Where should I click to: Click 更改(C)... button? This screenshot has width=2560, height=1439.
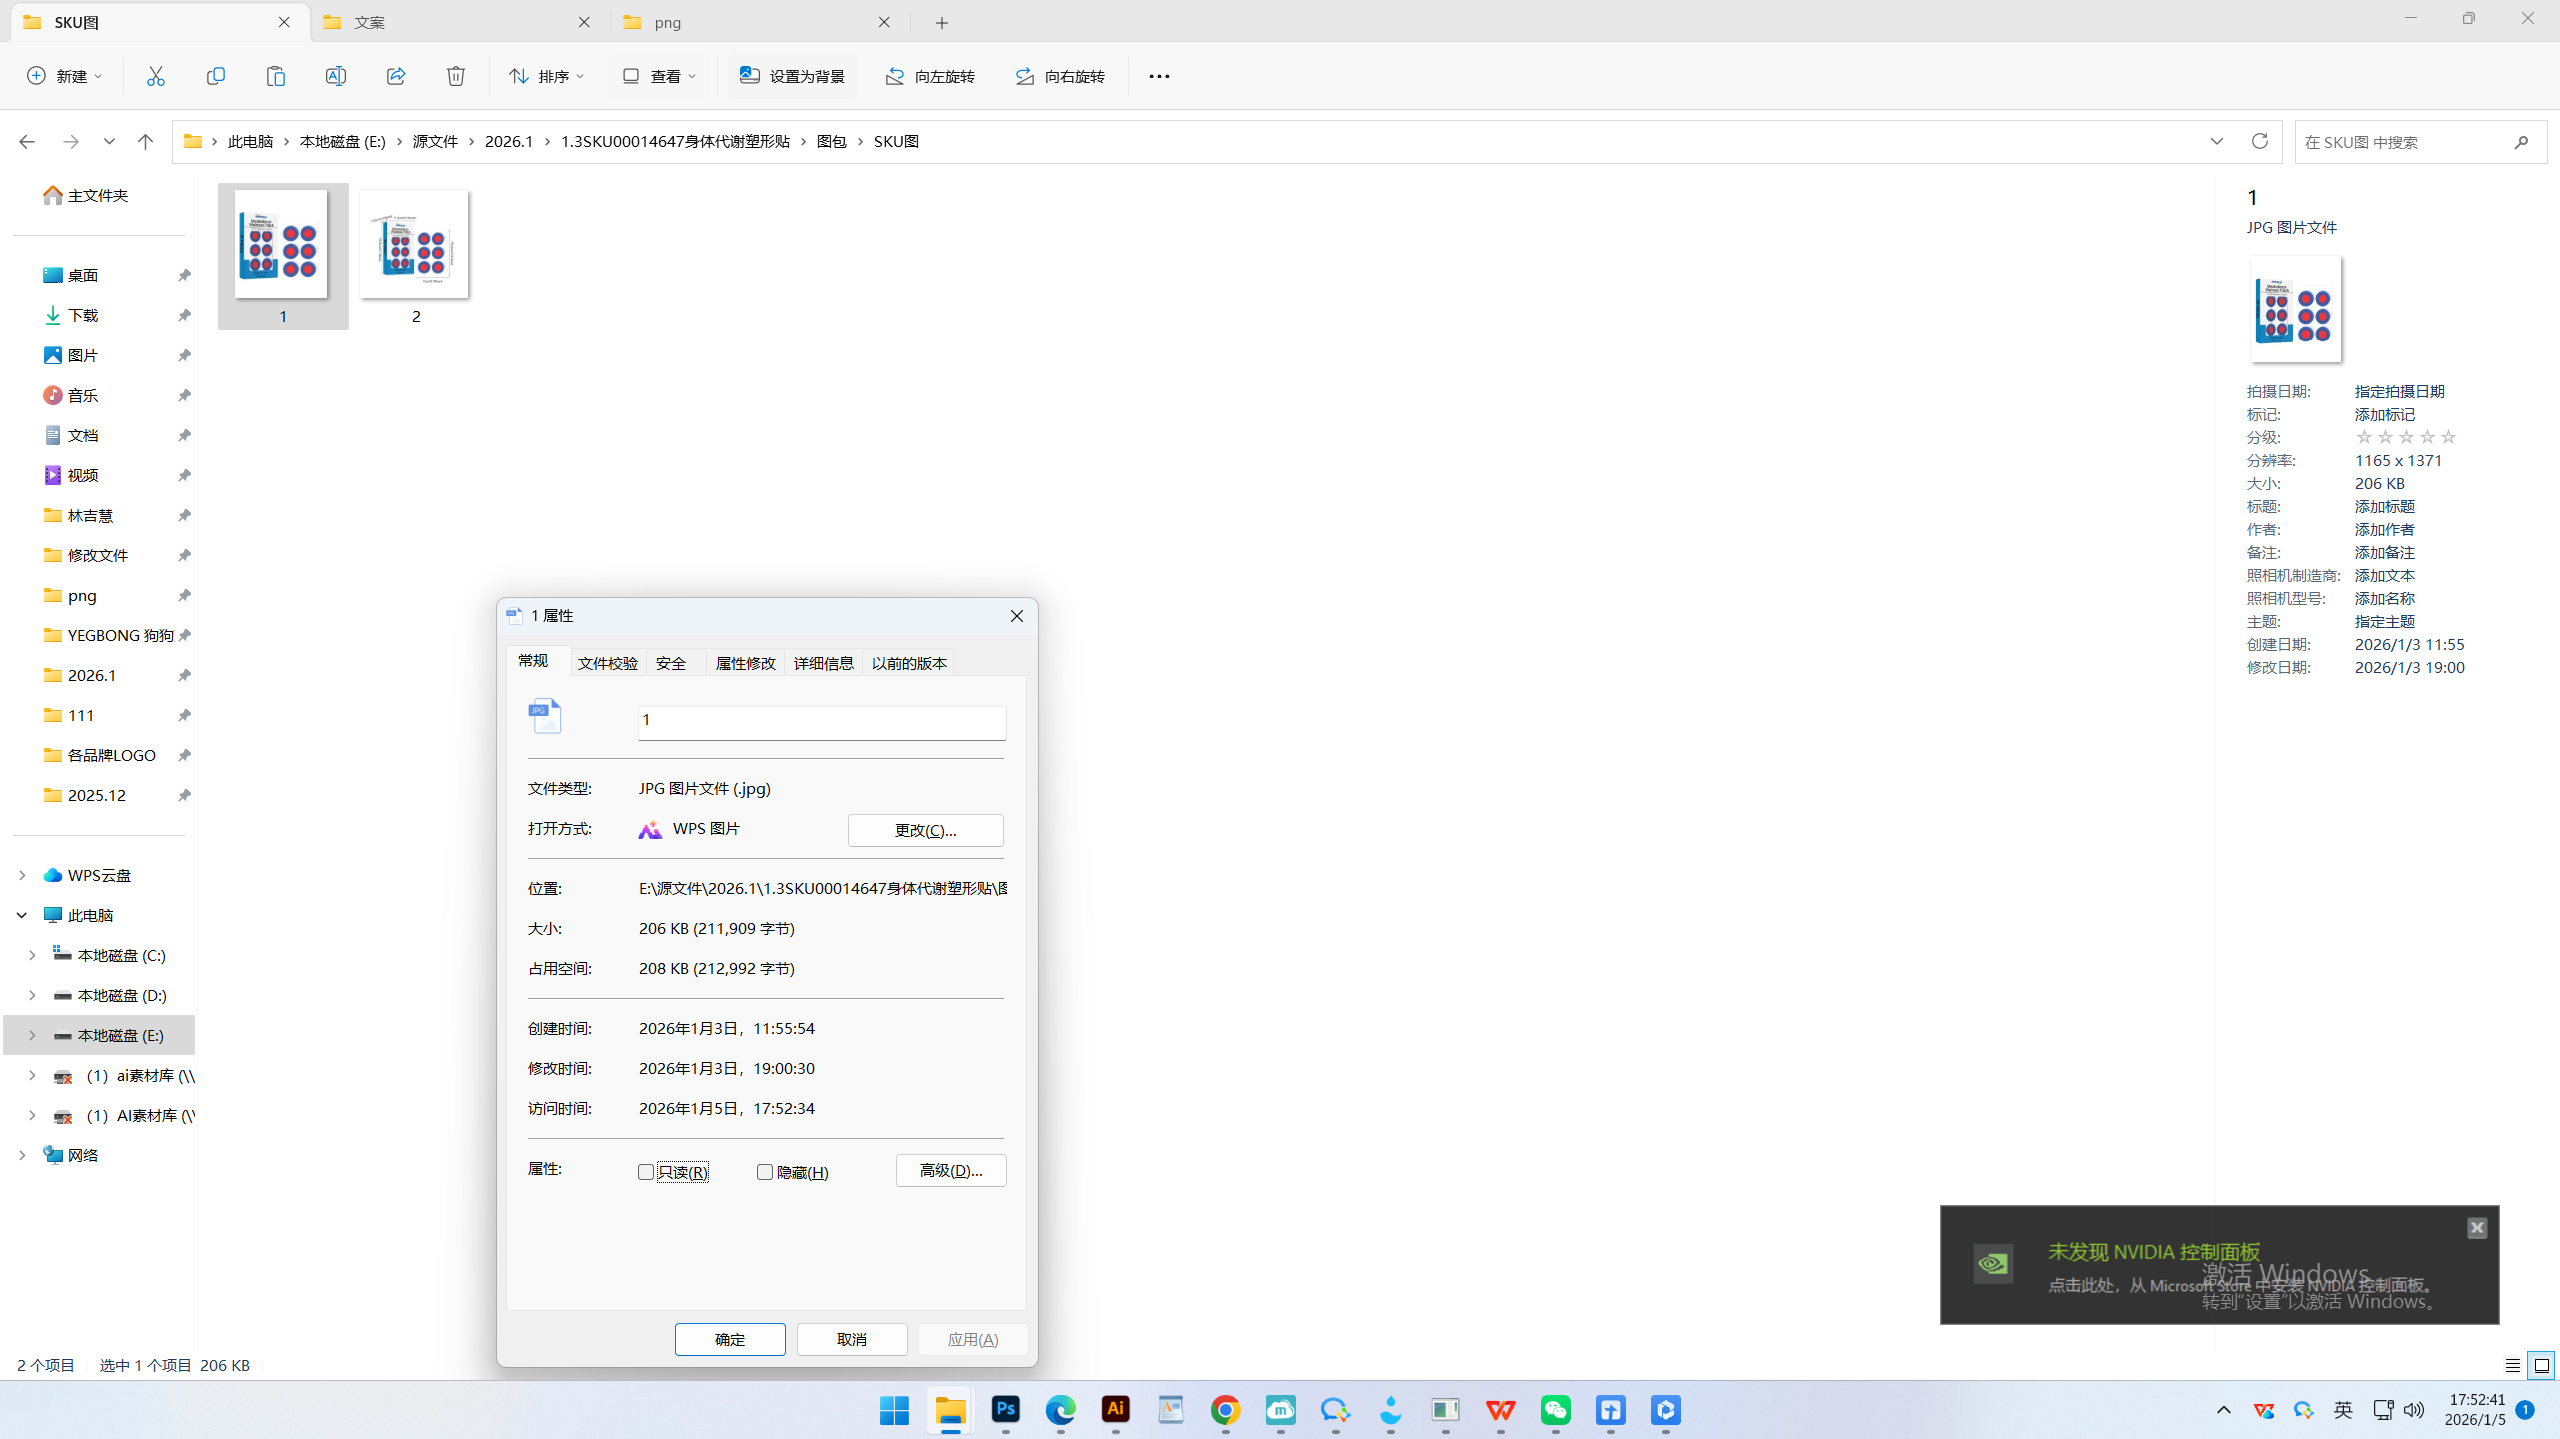tap(926, 830)
